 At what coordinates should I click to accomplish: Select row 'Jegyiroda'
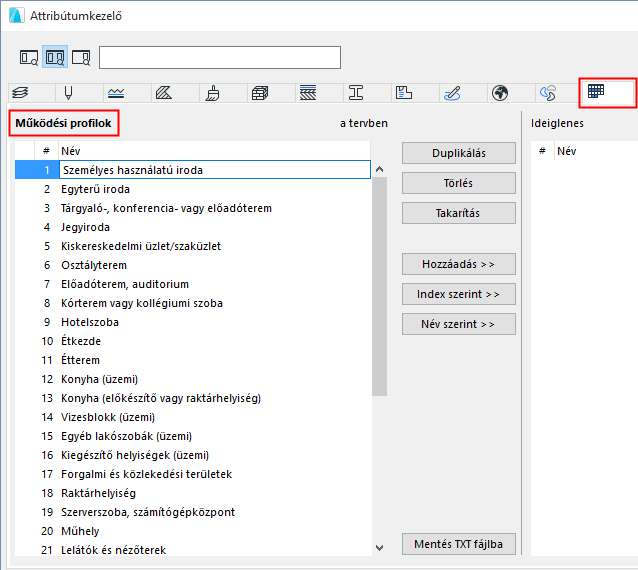(x=193, y=227)
